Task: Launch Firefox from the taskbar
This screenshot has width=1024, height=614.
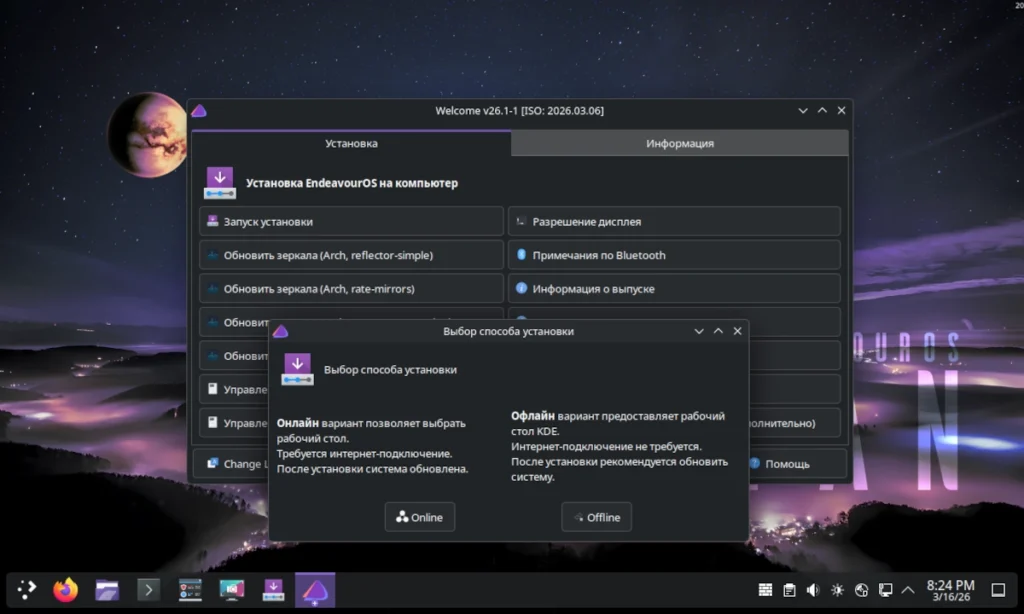Action: 65,590
